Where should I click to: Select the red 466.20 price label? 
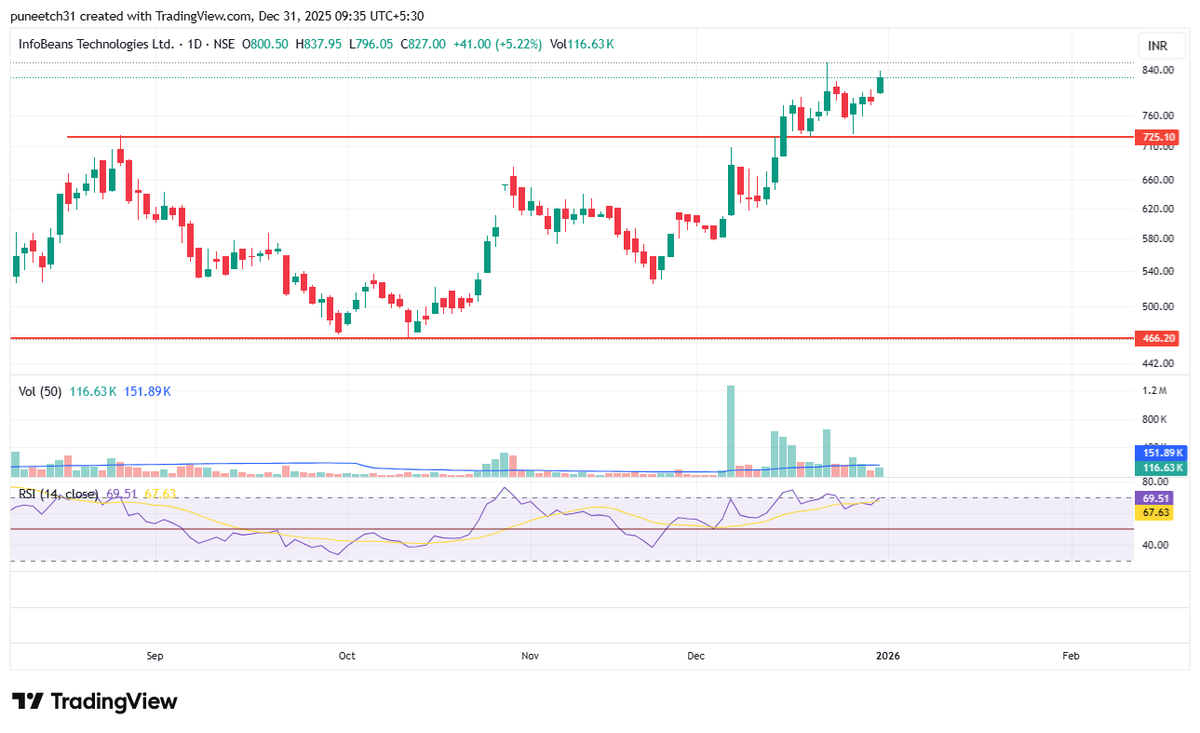[x=1157, y=339]
